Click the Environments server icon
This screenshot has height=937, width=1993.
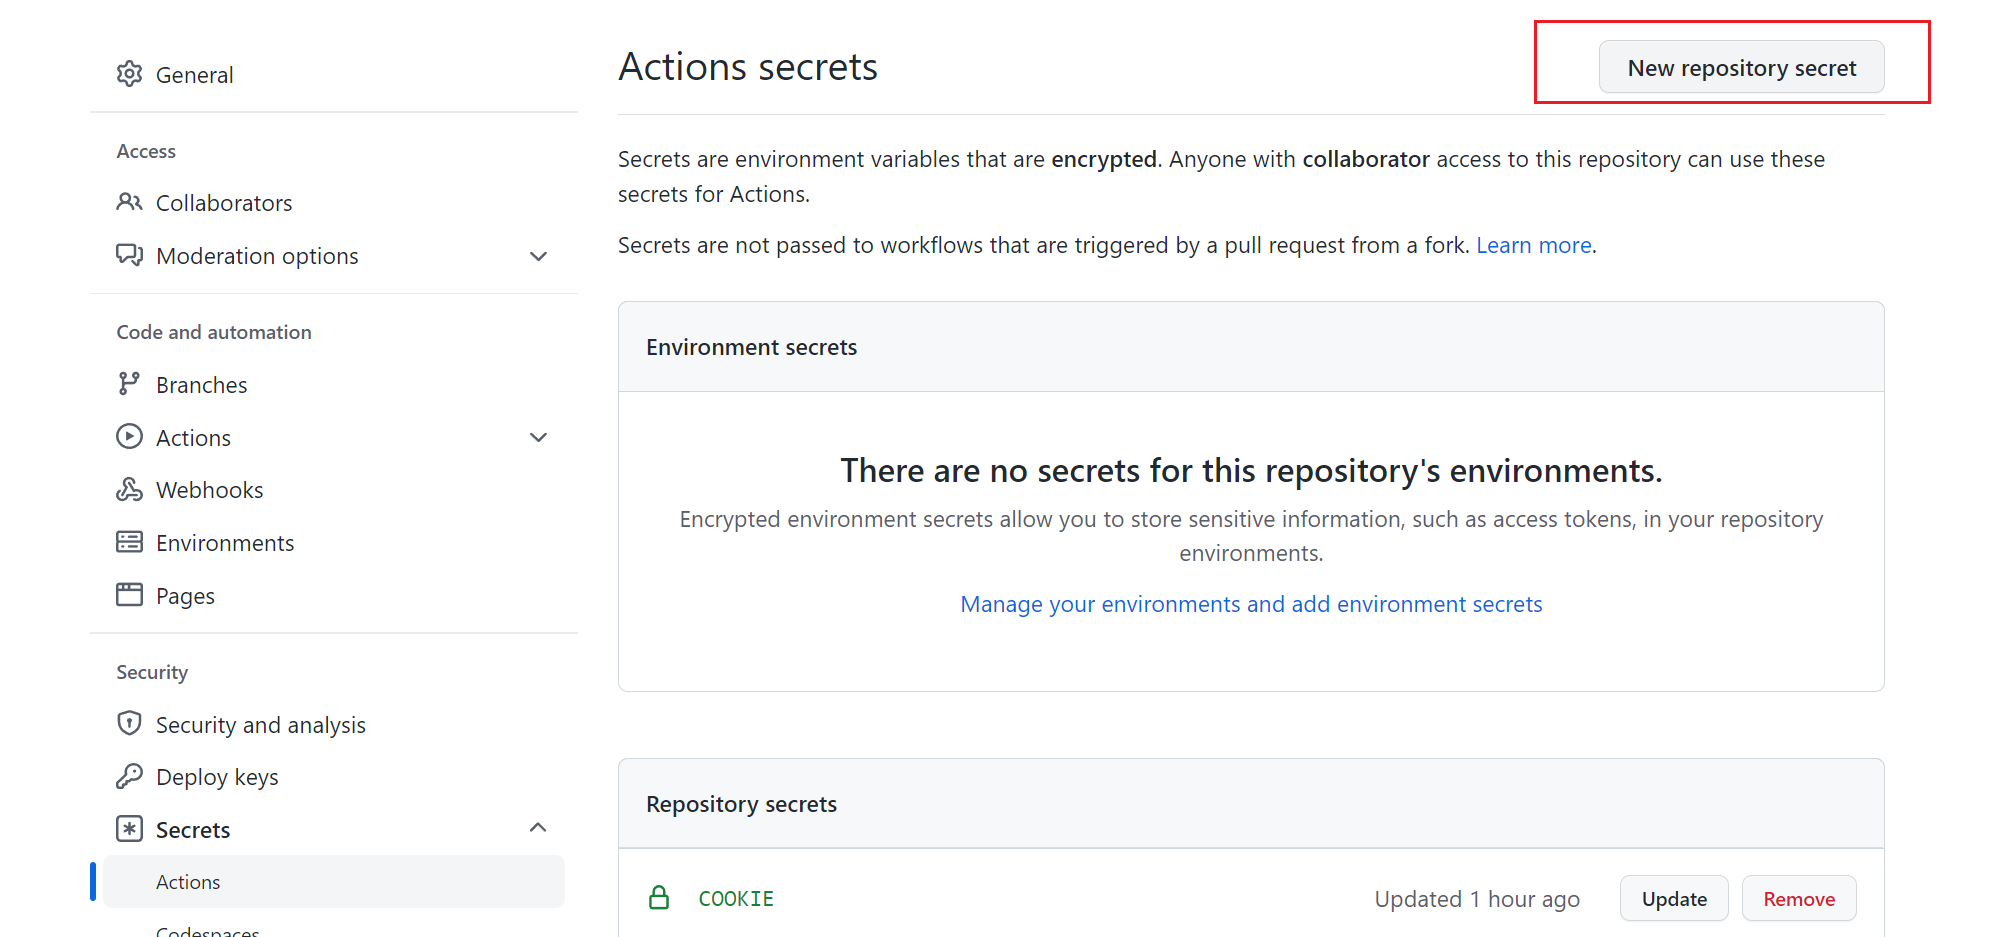click(129, 542)
